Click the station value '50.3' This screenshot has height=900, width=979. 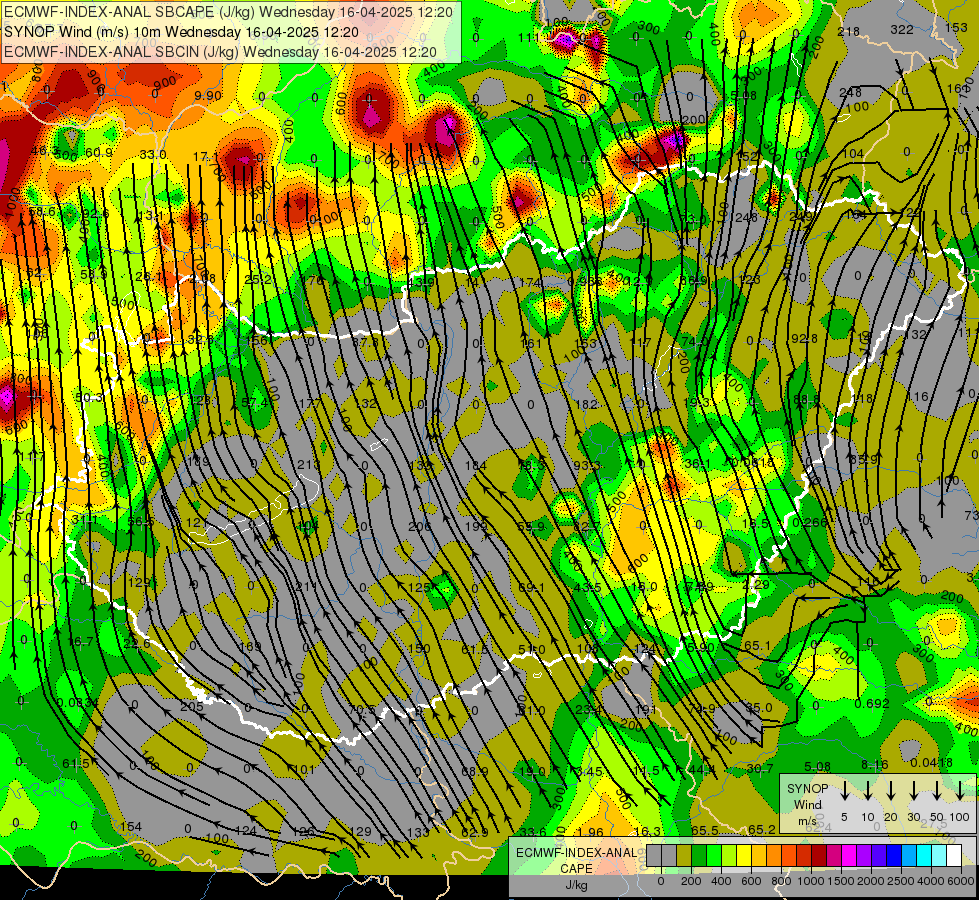pyautogui.click(x=89, y=397)
